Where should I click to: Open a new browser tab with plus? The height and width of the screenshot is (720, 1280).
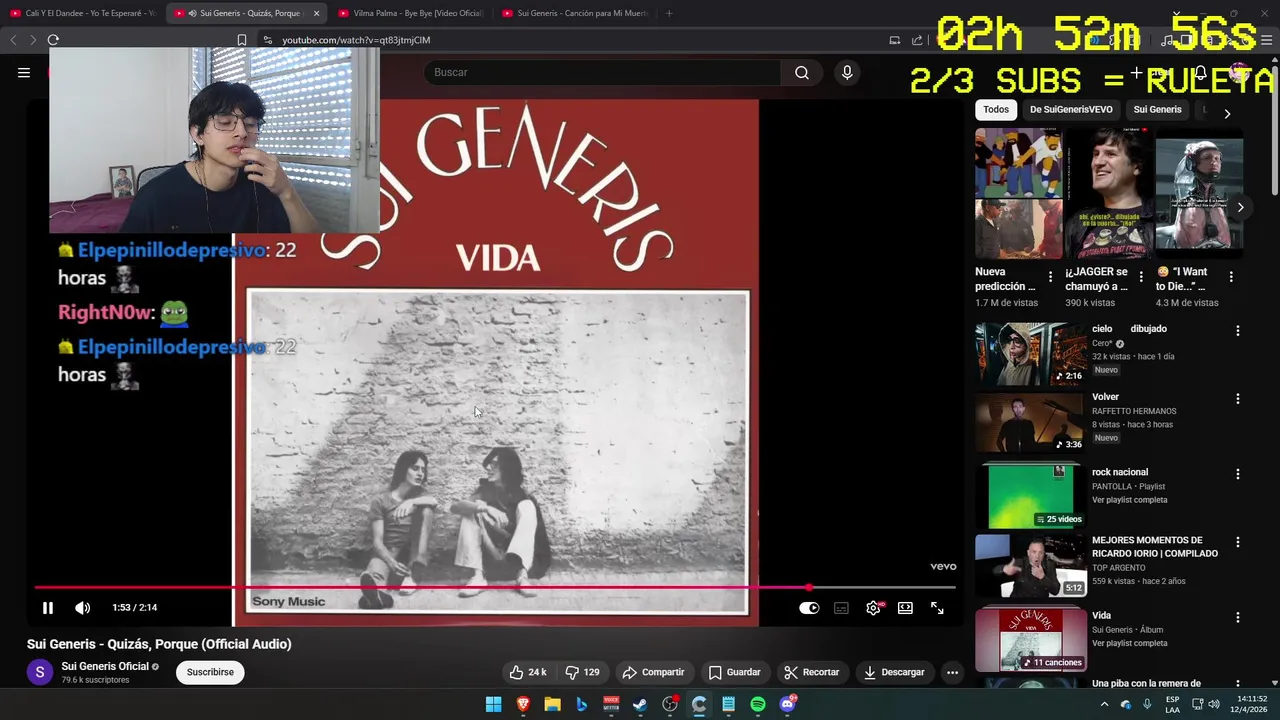coord(669,13)
